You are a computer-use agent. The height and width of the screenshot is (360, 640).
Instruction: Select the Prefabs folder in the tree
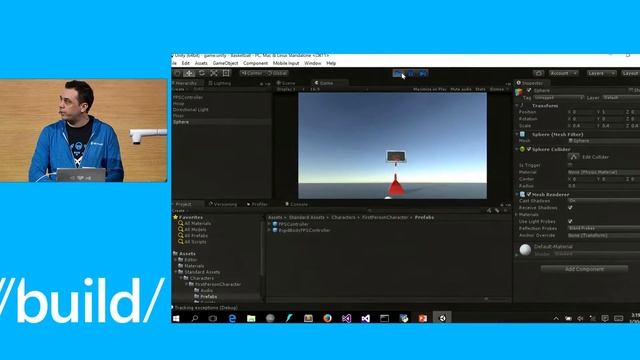click(209, 297)
